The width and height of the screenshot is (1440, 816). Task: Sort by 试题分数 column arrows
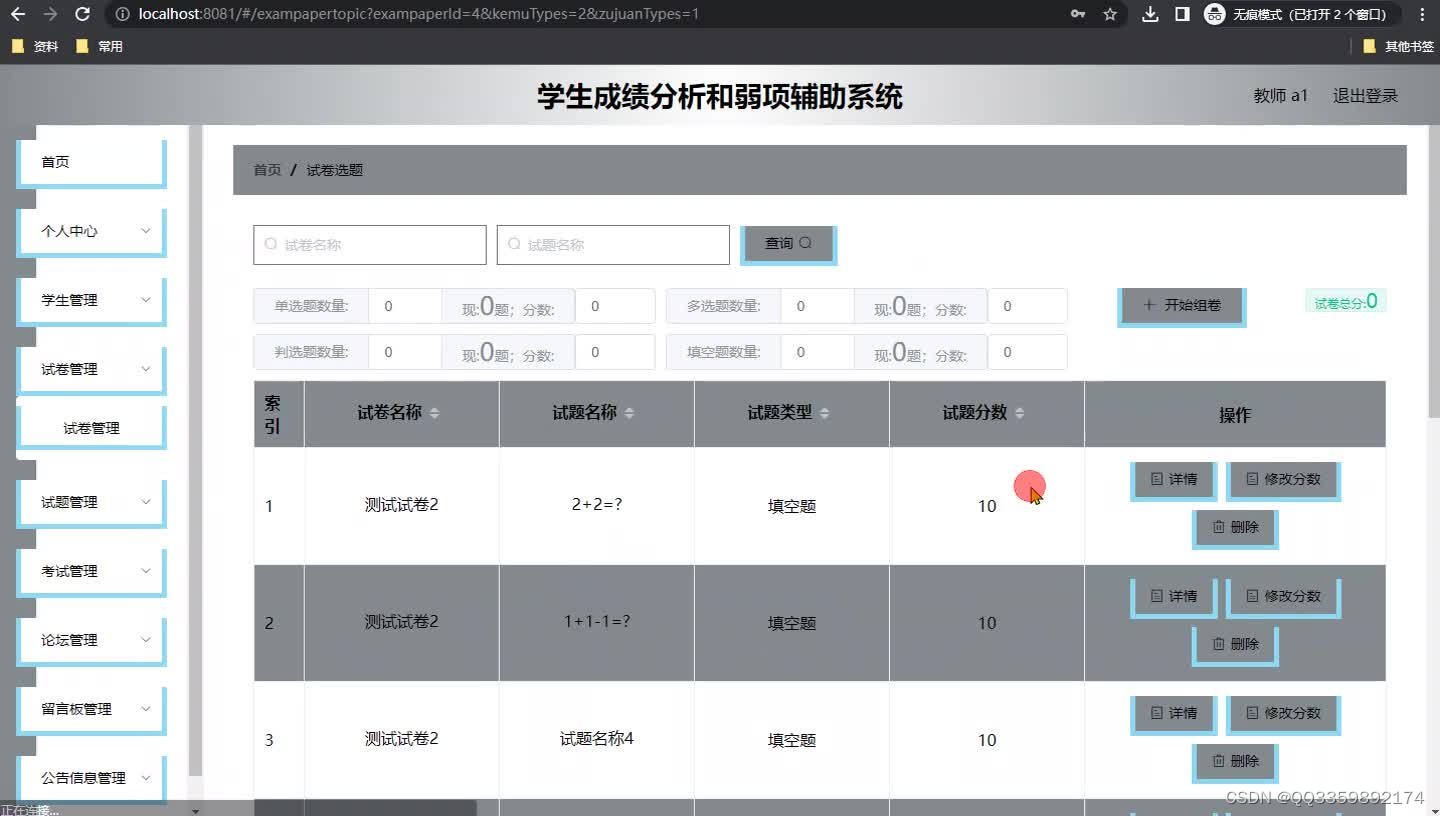pyautogui.click(x=1019, y=413)
